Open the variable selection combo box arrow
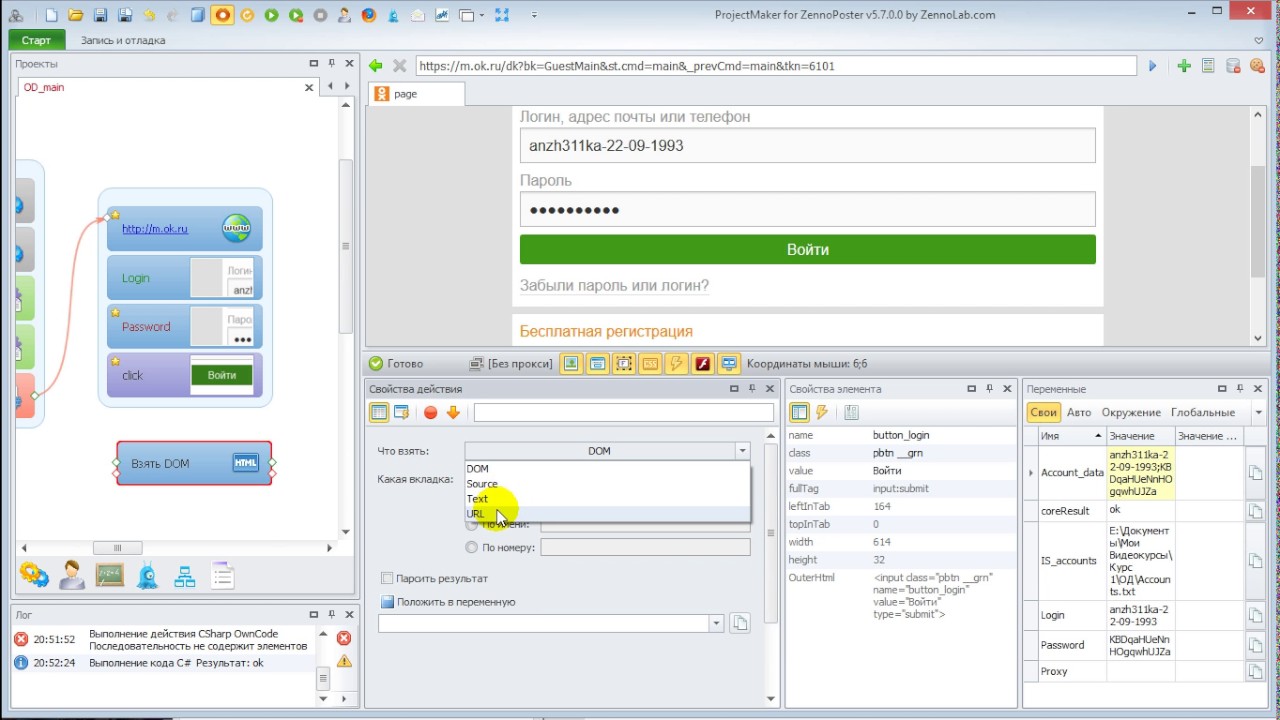The height and width of the screenshot is (720, 1280). (x=716, y=623)
